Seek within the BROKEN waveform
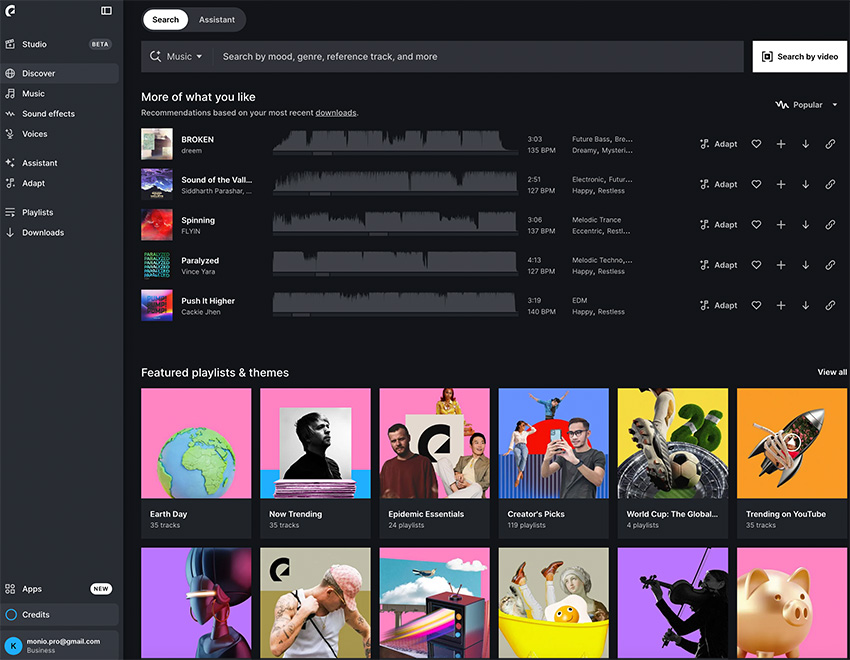Viewport: 850px width, 660px height. [395, 142]
